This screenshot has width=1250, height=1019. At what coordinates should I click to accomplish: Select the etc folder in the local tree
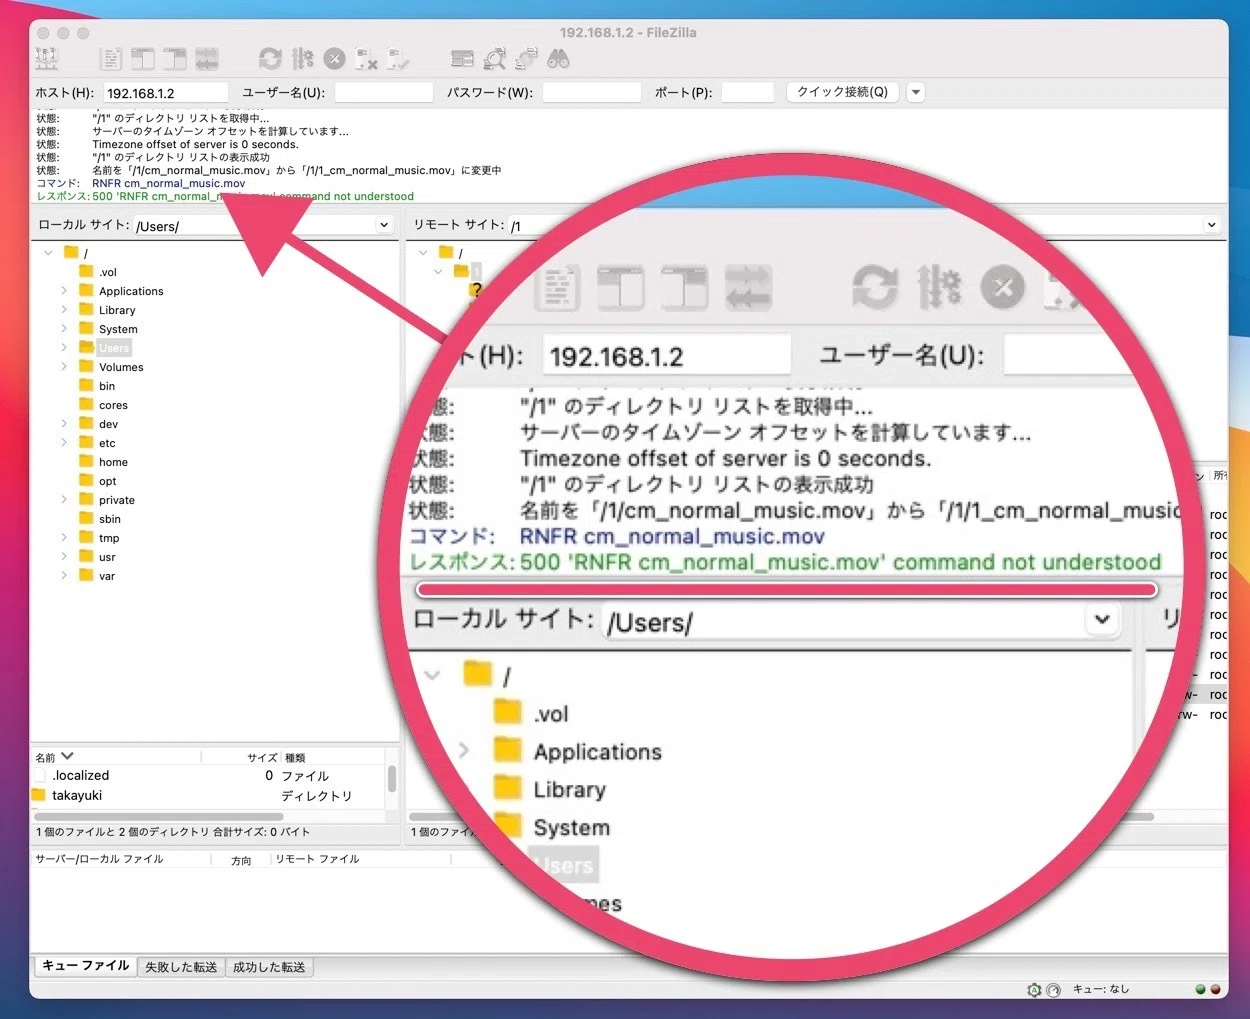pyautogui.click(x=107, y=443)
